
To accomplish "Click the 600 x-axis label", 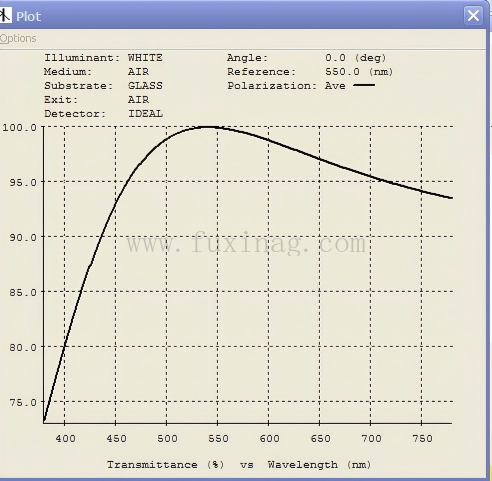I will pyautogui.click(x=269, y=438).
